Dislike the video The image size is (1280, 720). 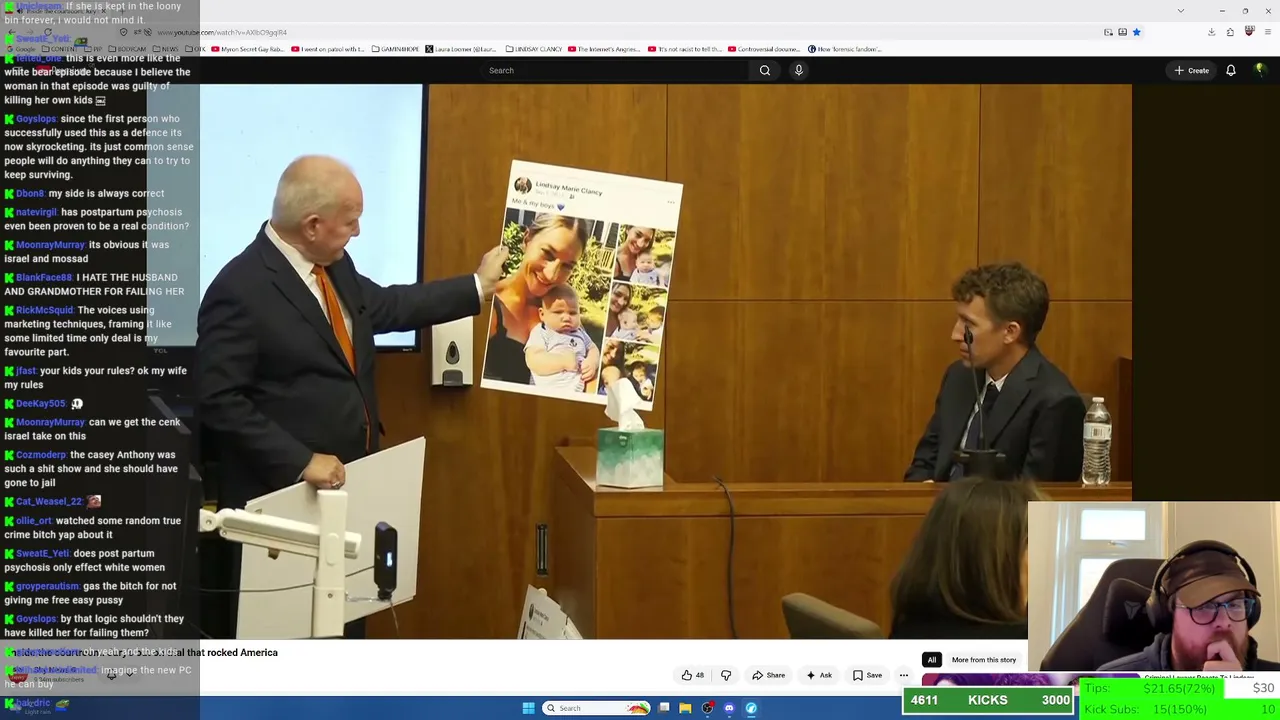click(726, 675)
